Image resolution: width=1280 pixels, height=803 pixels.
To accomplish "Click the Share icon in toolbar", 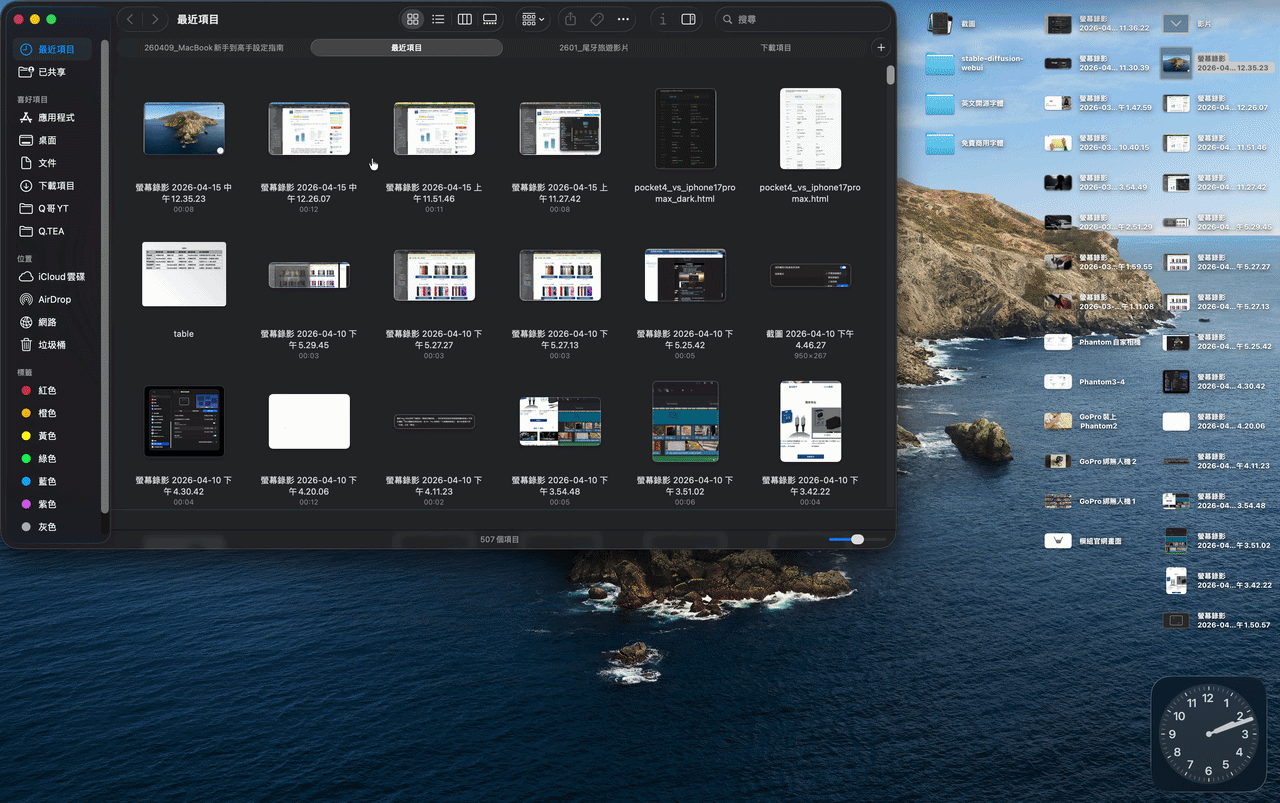I will coord(570,19).
